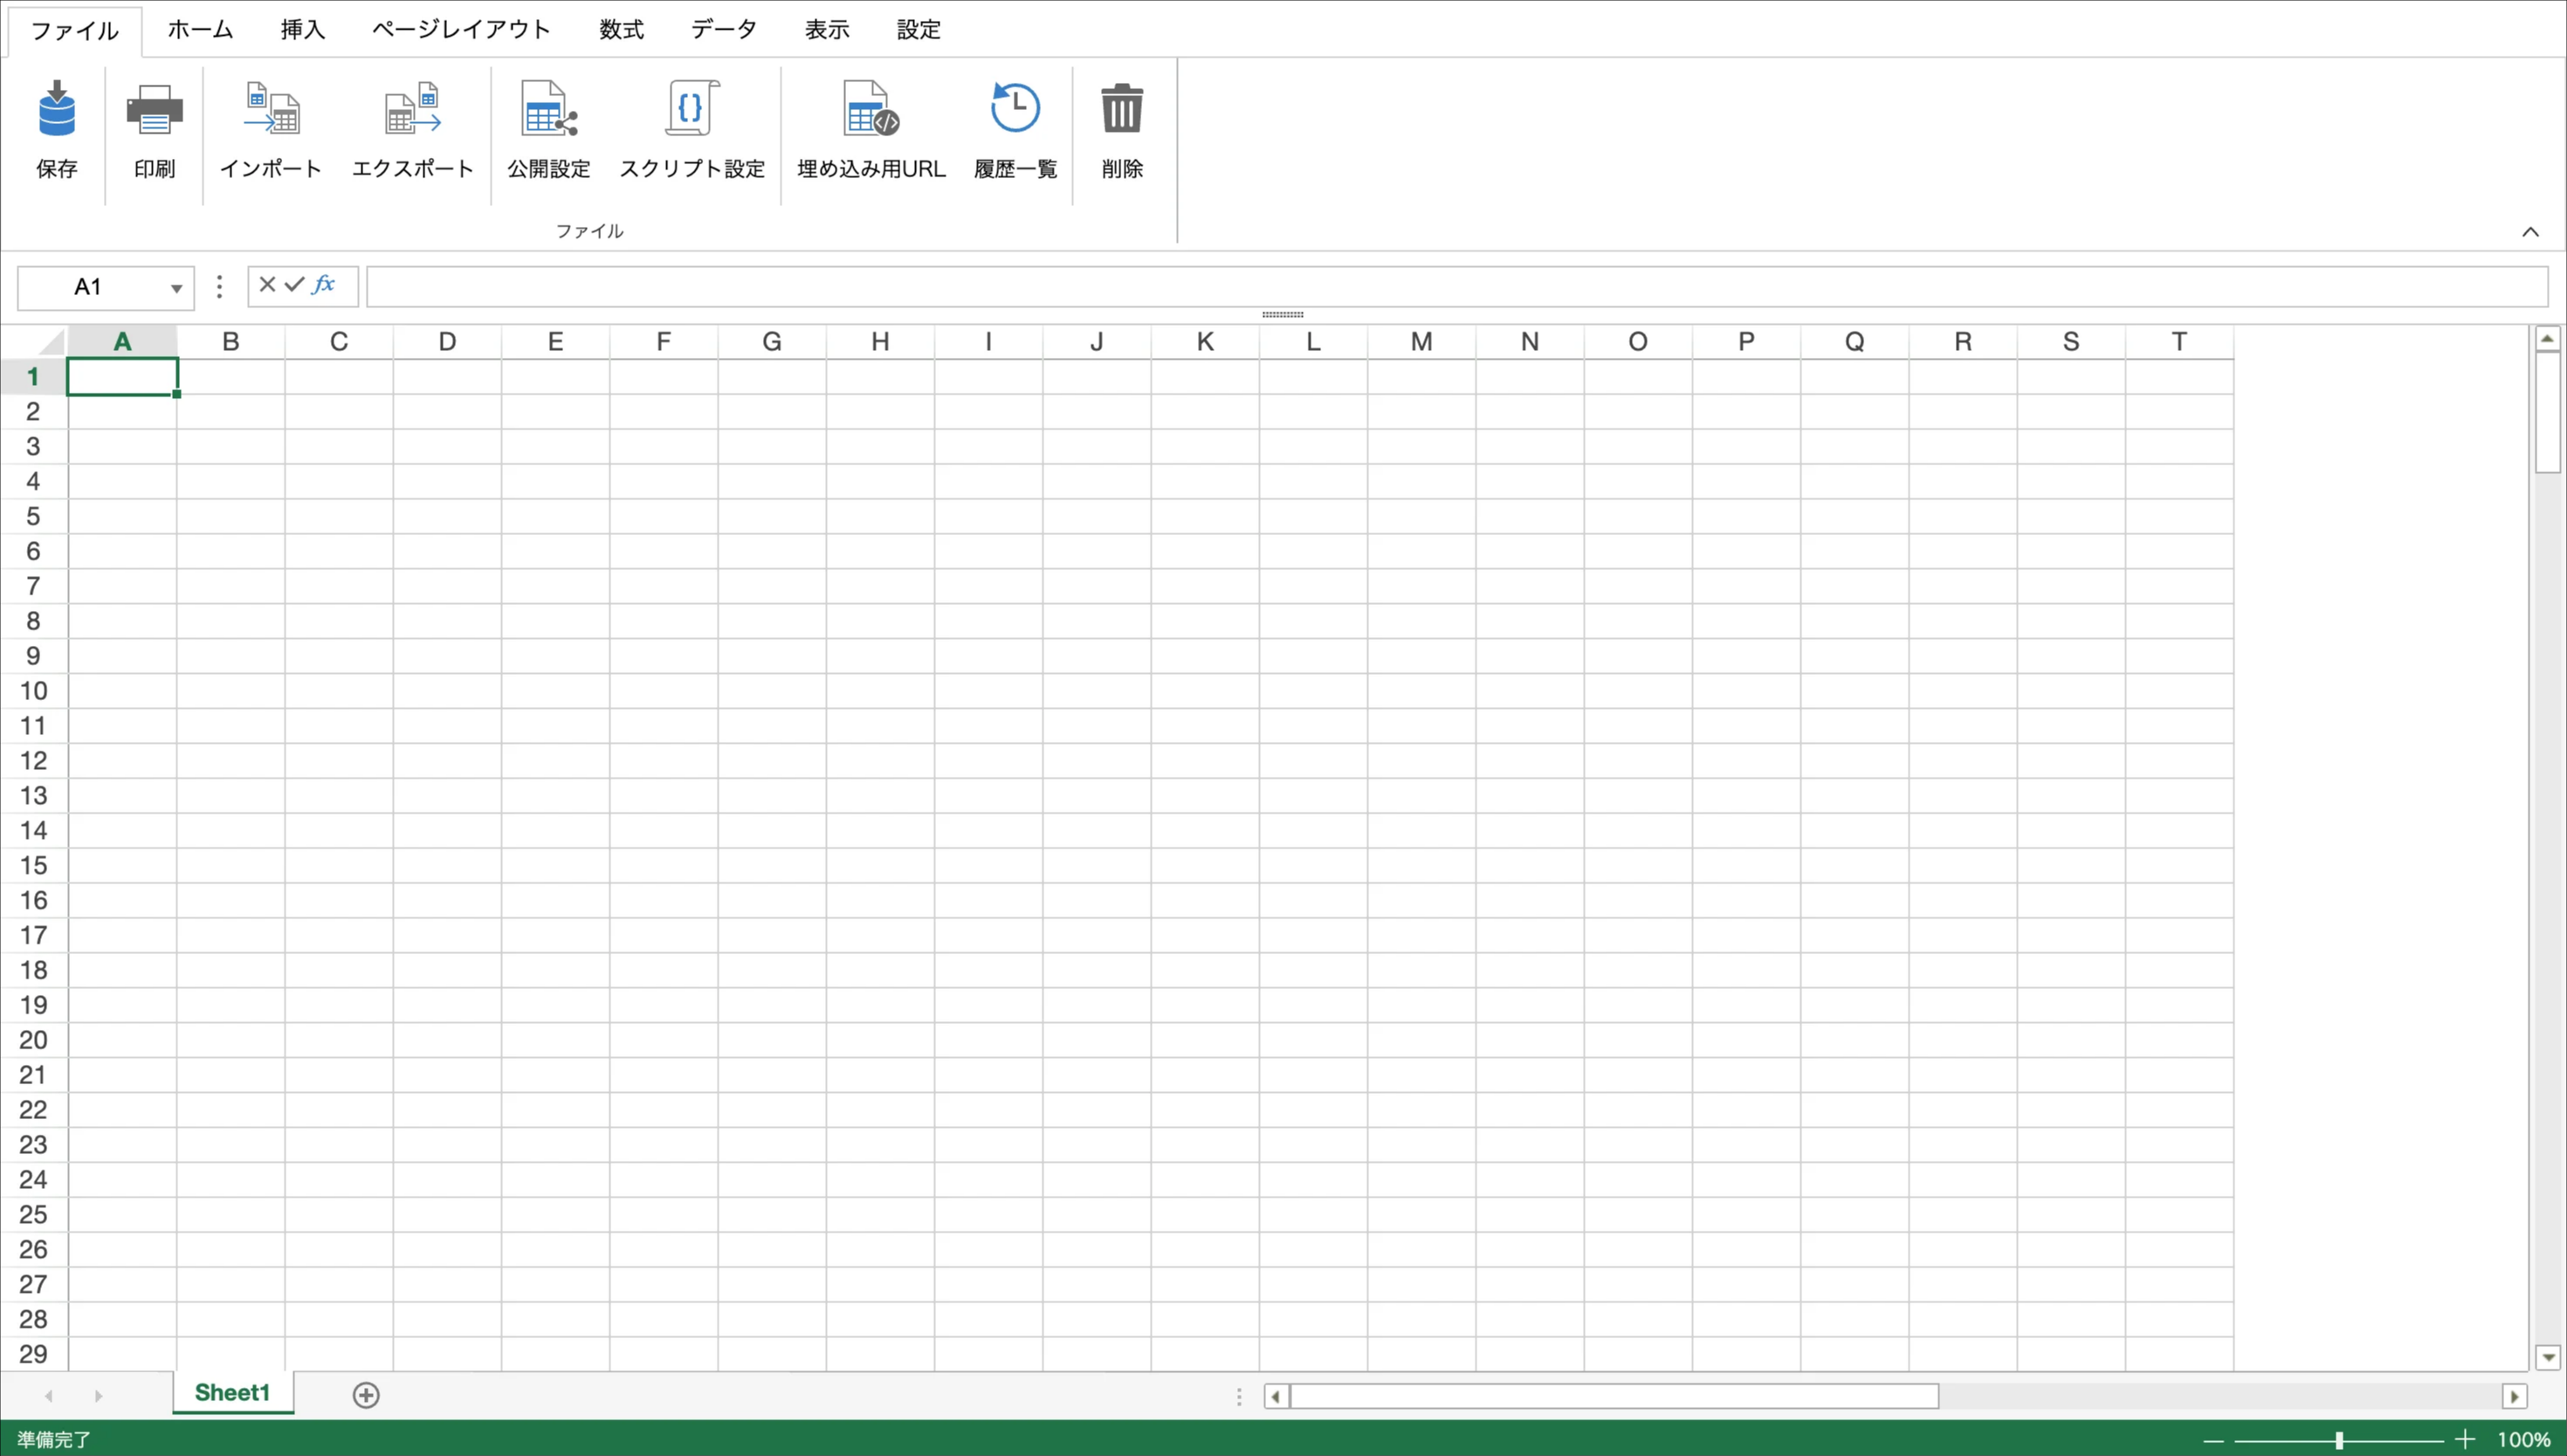Click the zoom slider handle
This screenshot has width=2567, height=1456.
[x=2339, y=1440]
